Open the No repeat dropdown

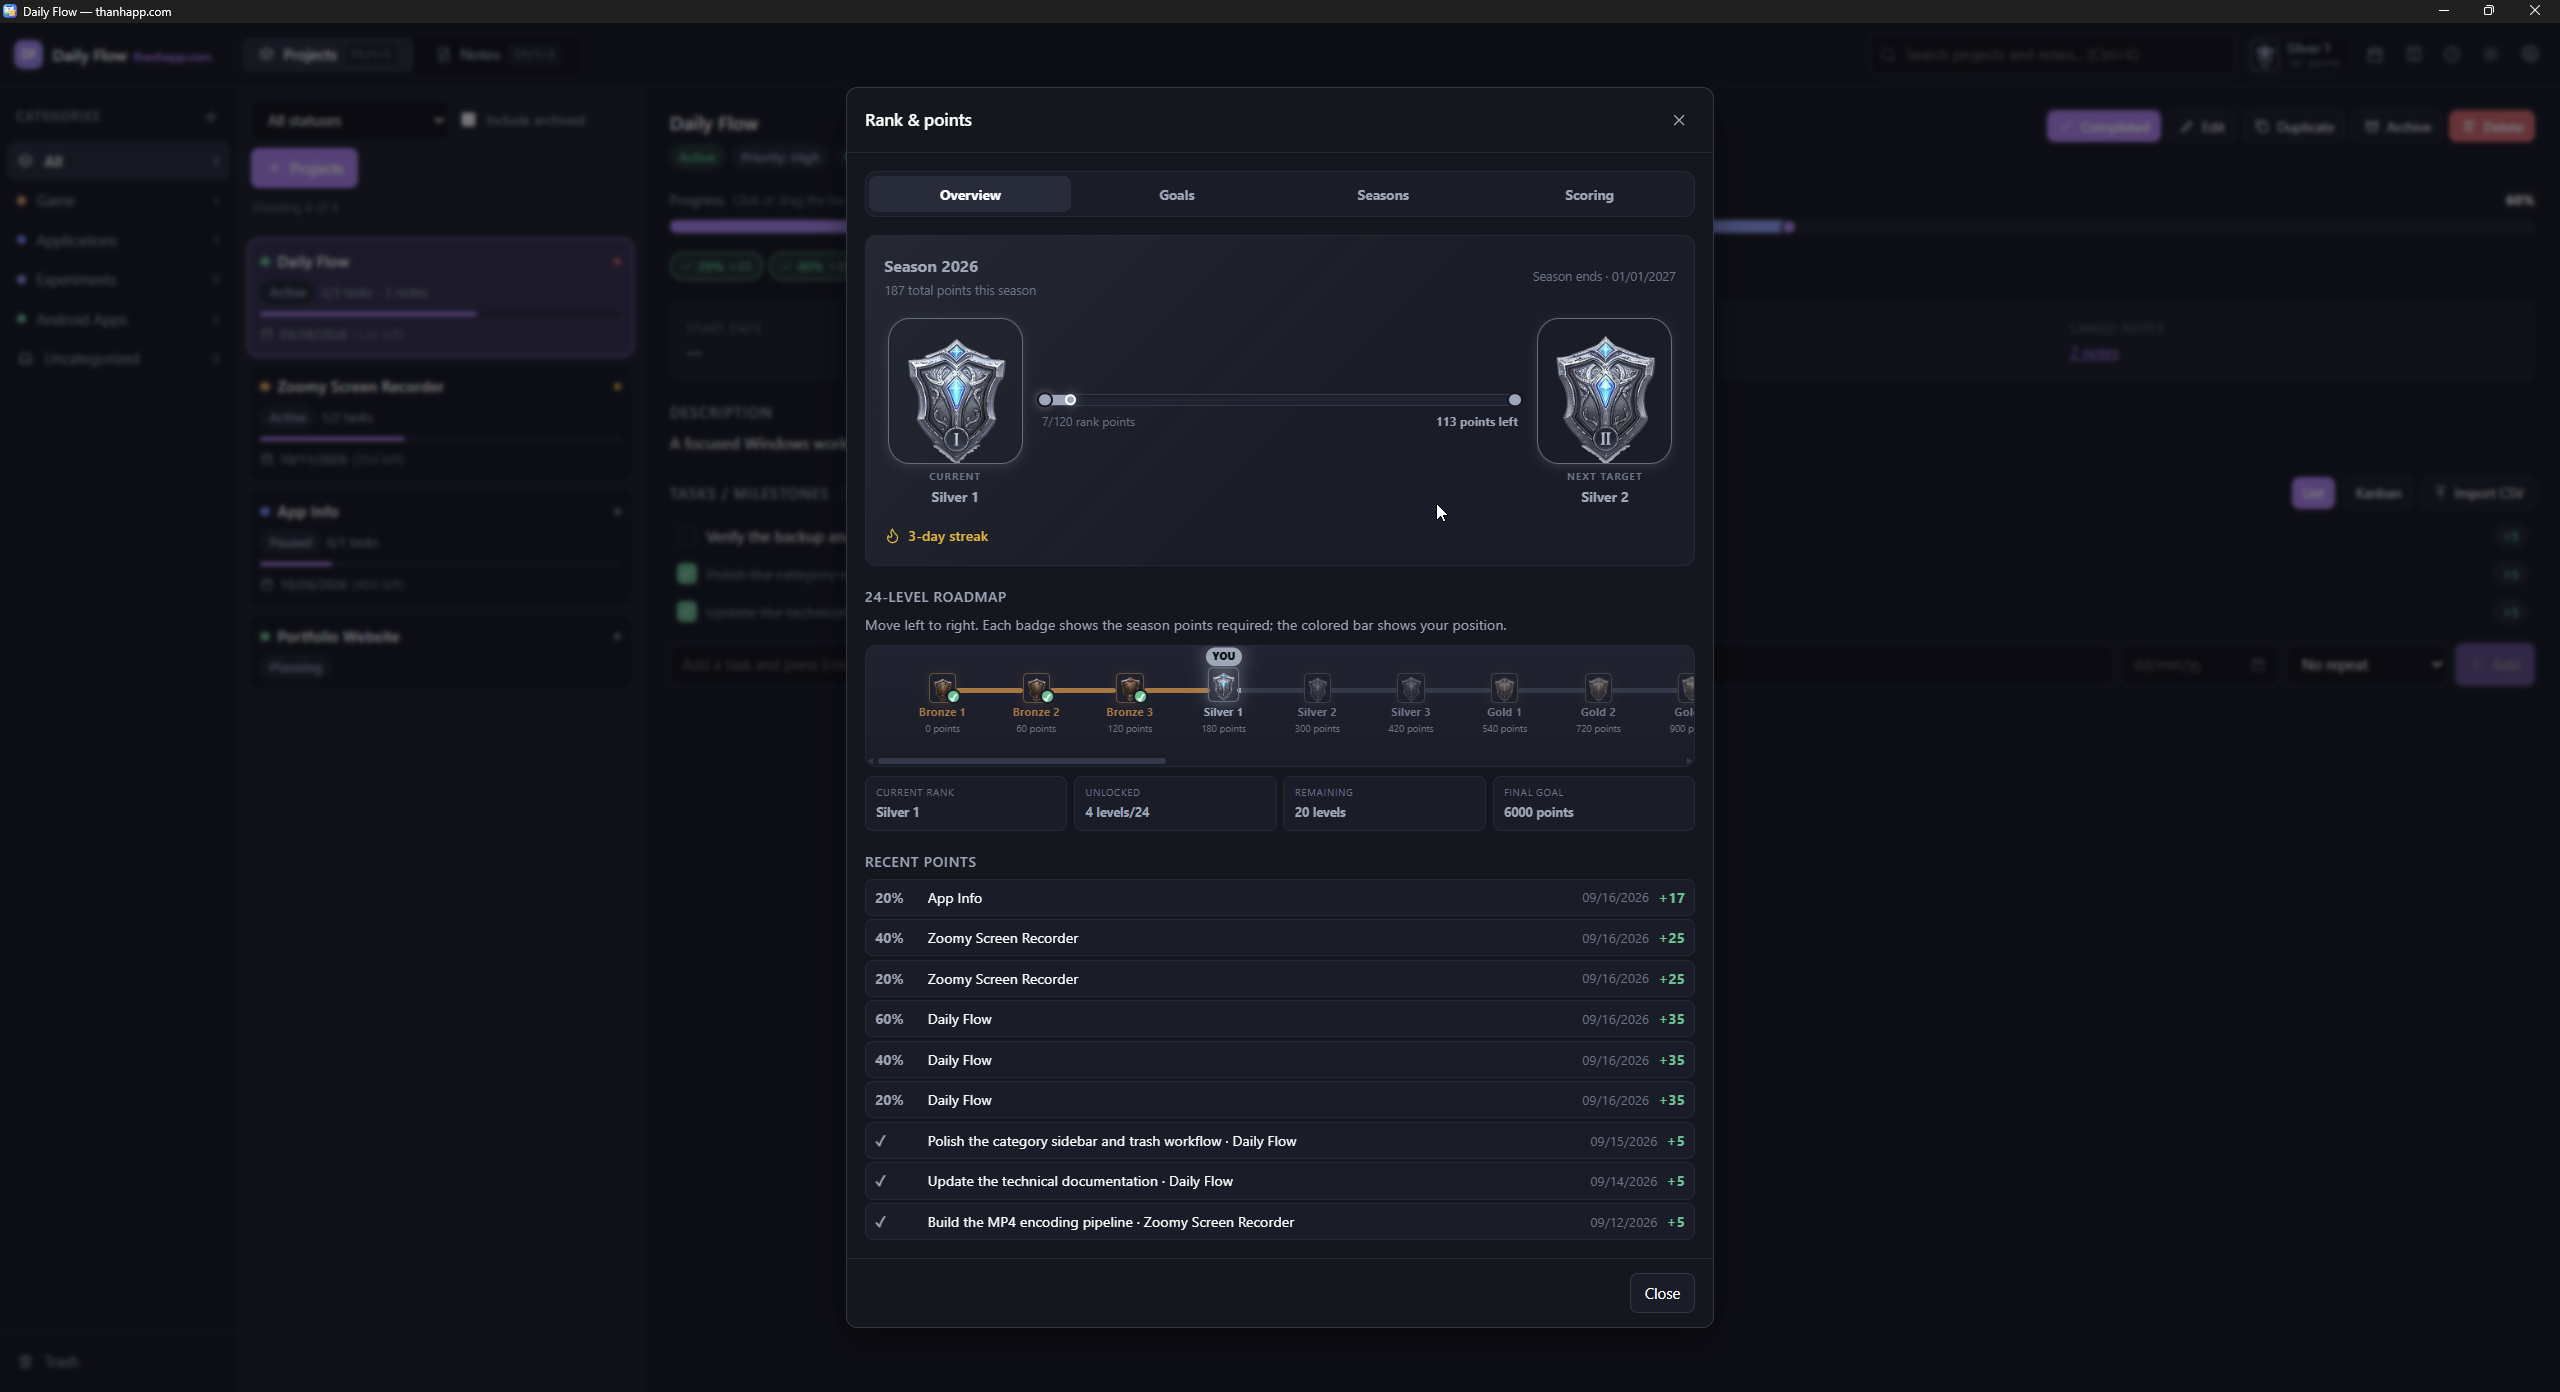[2367, 665]
